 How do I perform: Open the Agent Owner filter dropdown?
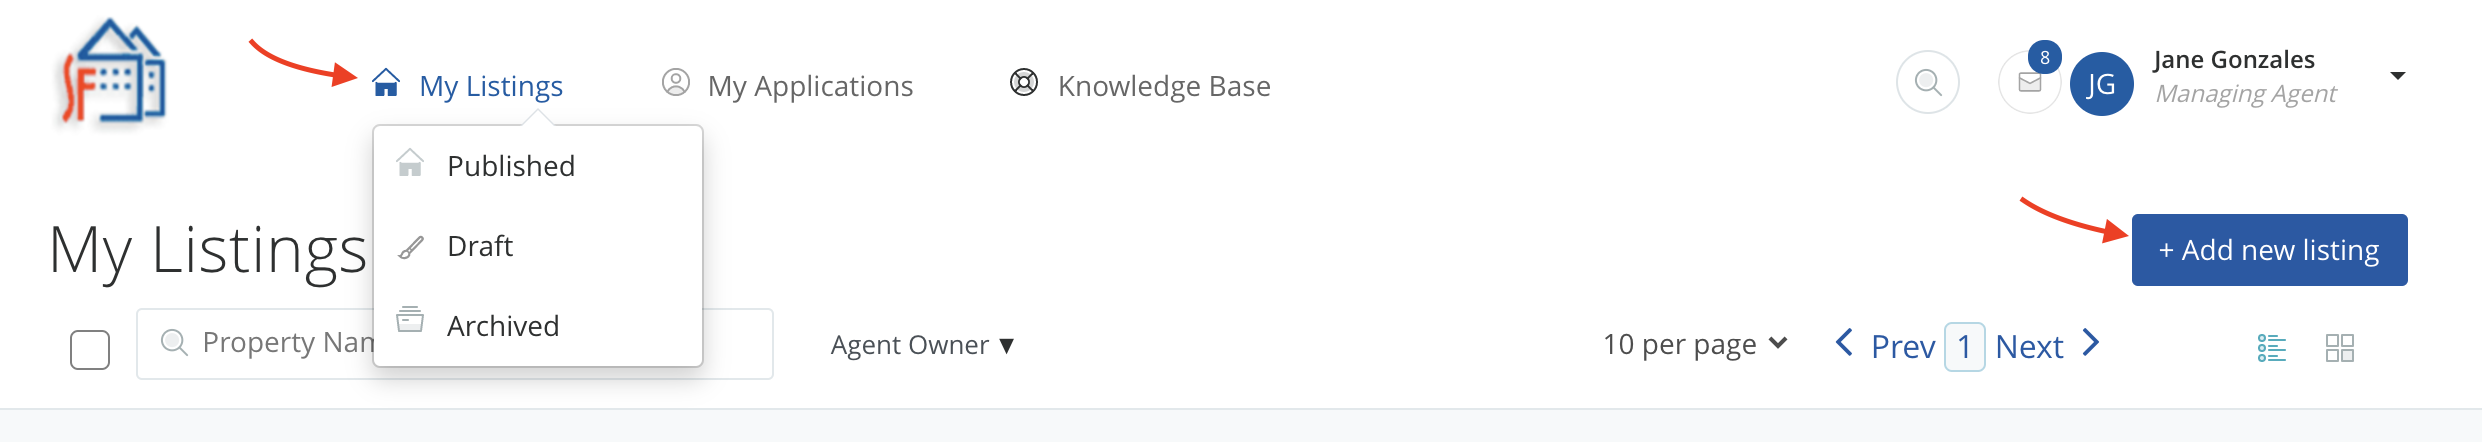(922, 345)
